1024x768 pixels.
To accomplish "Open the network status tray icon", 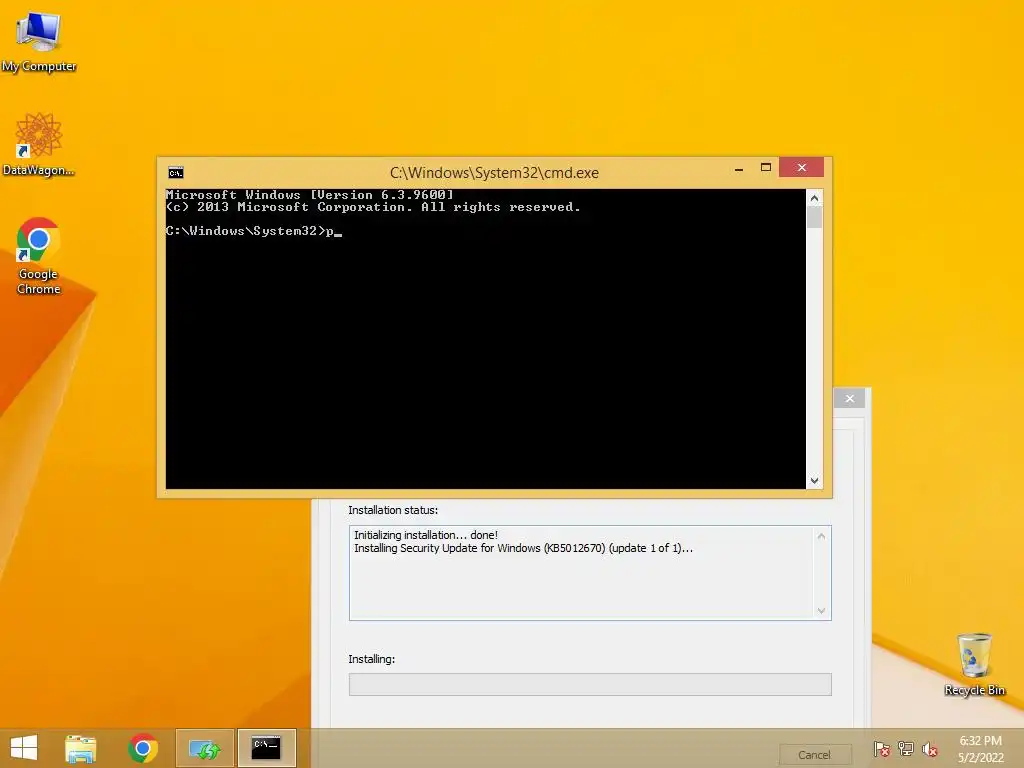I will (x=906, y=749).
